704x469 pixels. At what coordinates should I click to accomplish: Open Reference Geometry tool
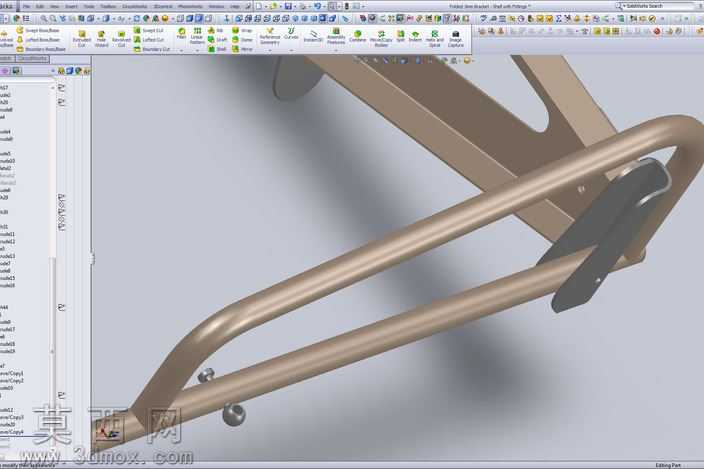(270, 36)
